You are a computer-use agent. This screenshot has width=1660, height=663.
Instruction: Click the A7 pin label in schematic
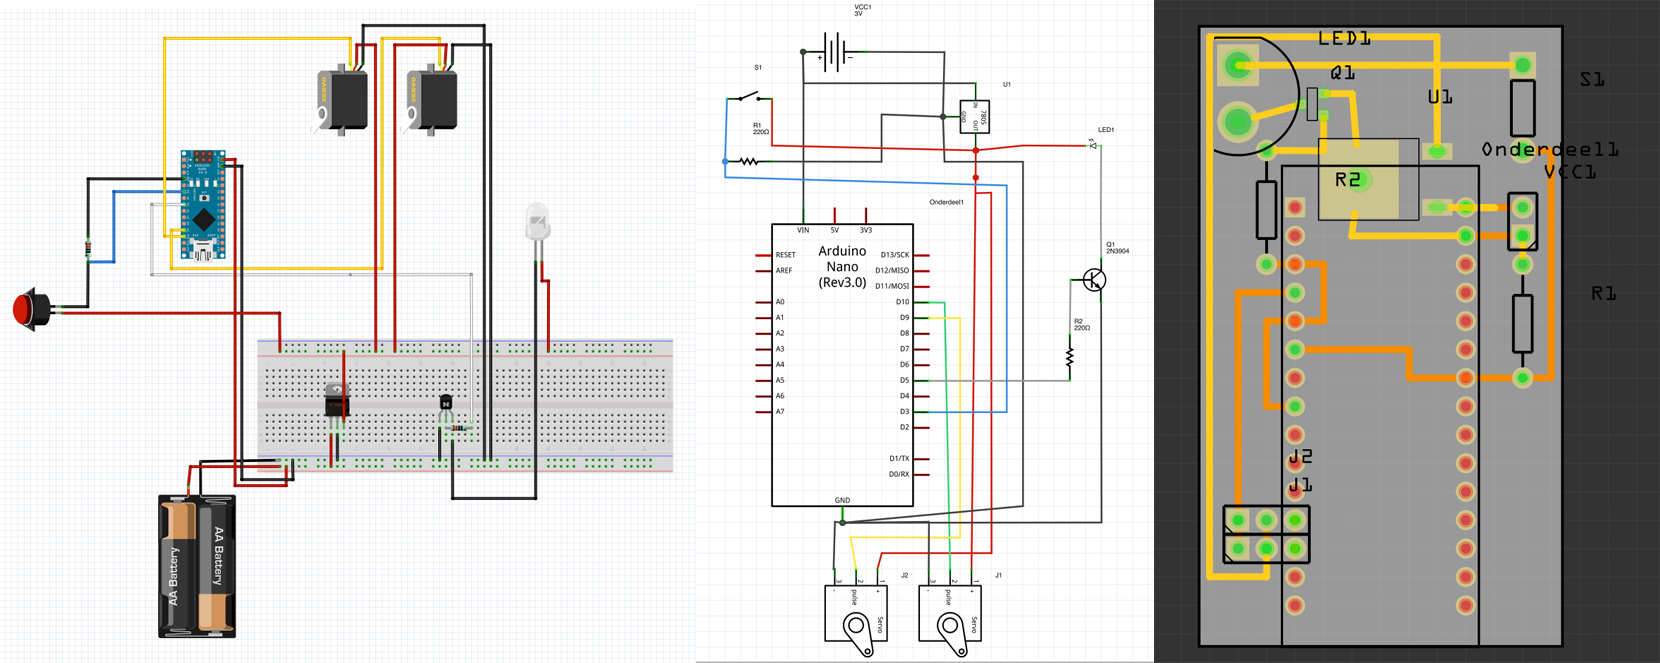(x=780, y=411)
